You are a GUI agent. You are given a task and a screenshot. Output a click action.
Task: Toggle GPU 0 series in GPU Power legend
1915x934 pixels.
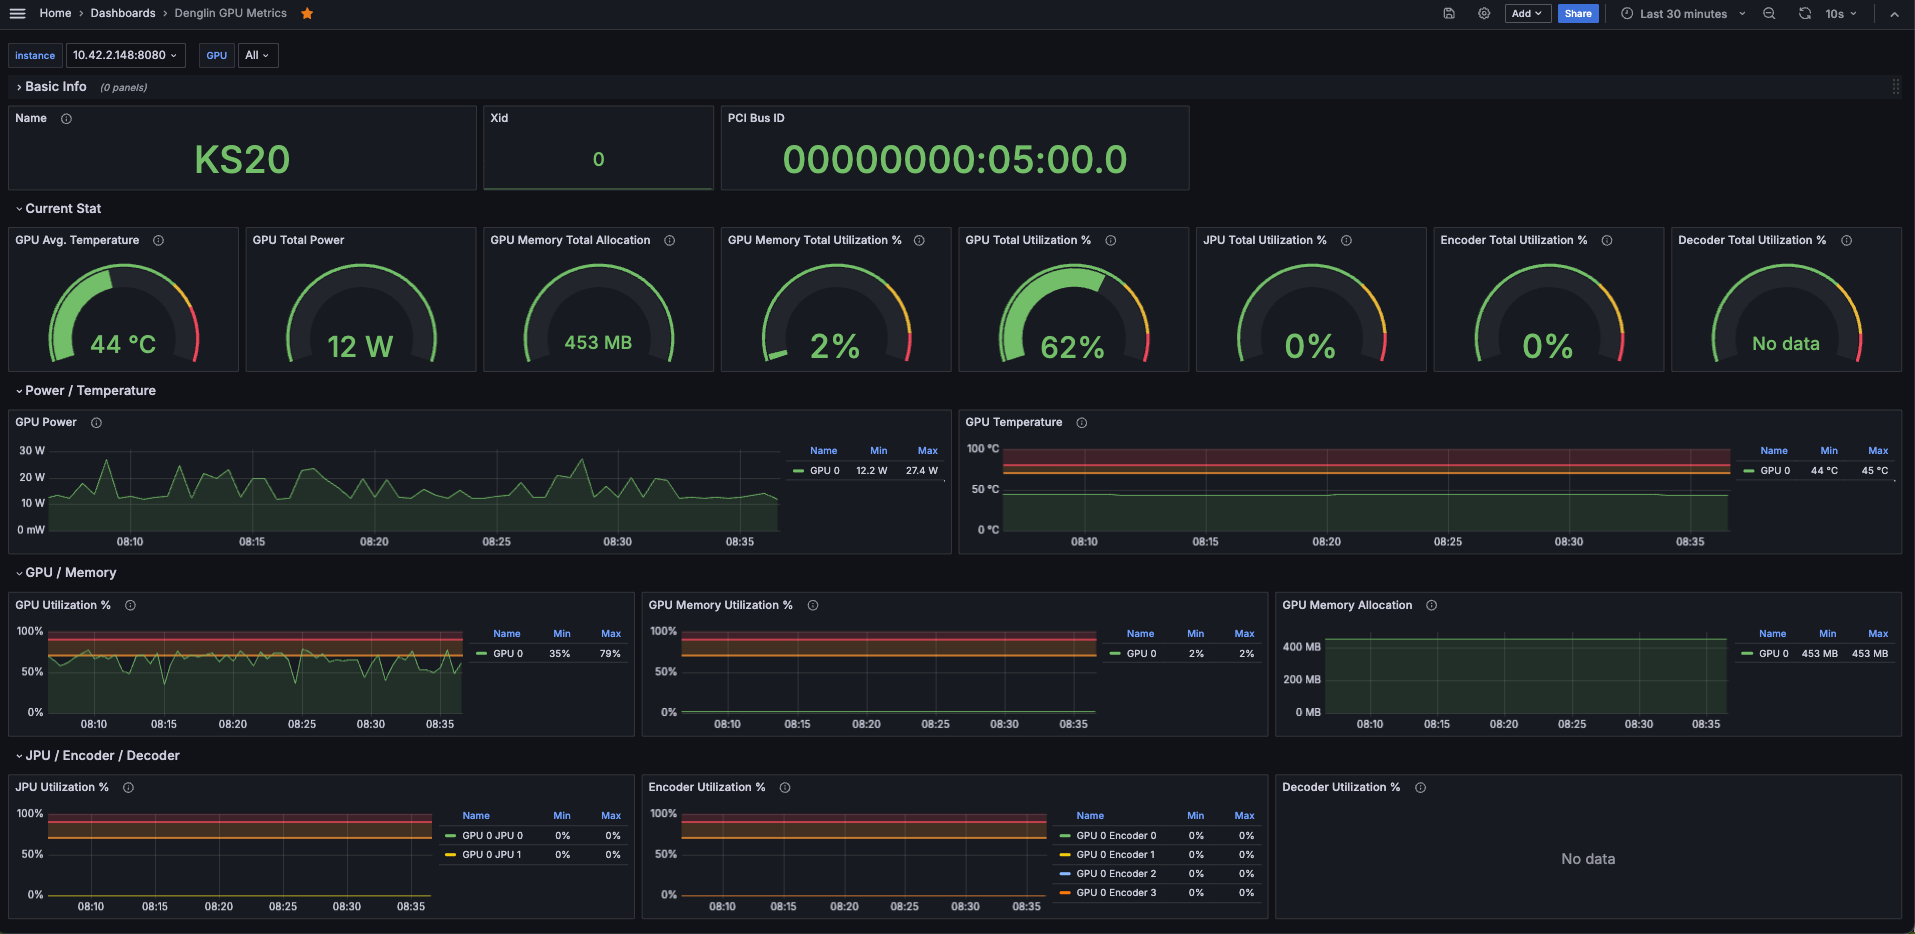click(824, 471)
